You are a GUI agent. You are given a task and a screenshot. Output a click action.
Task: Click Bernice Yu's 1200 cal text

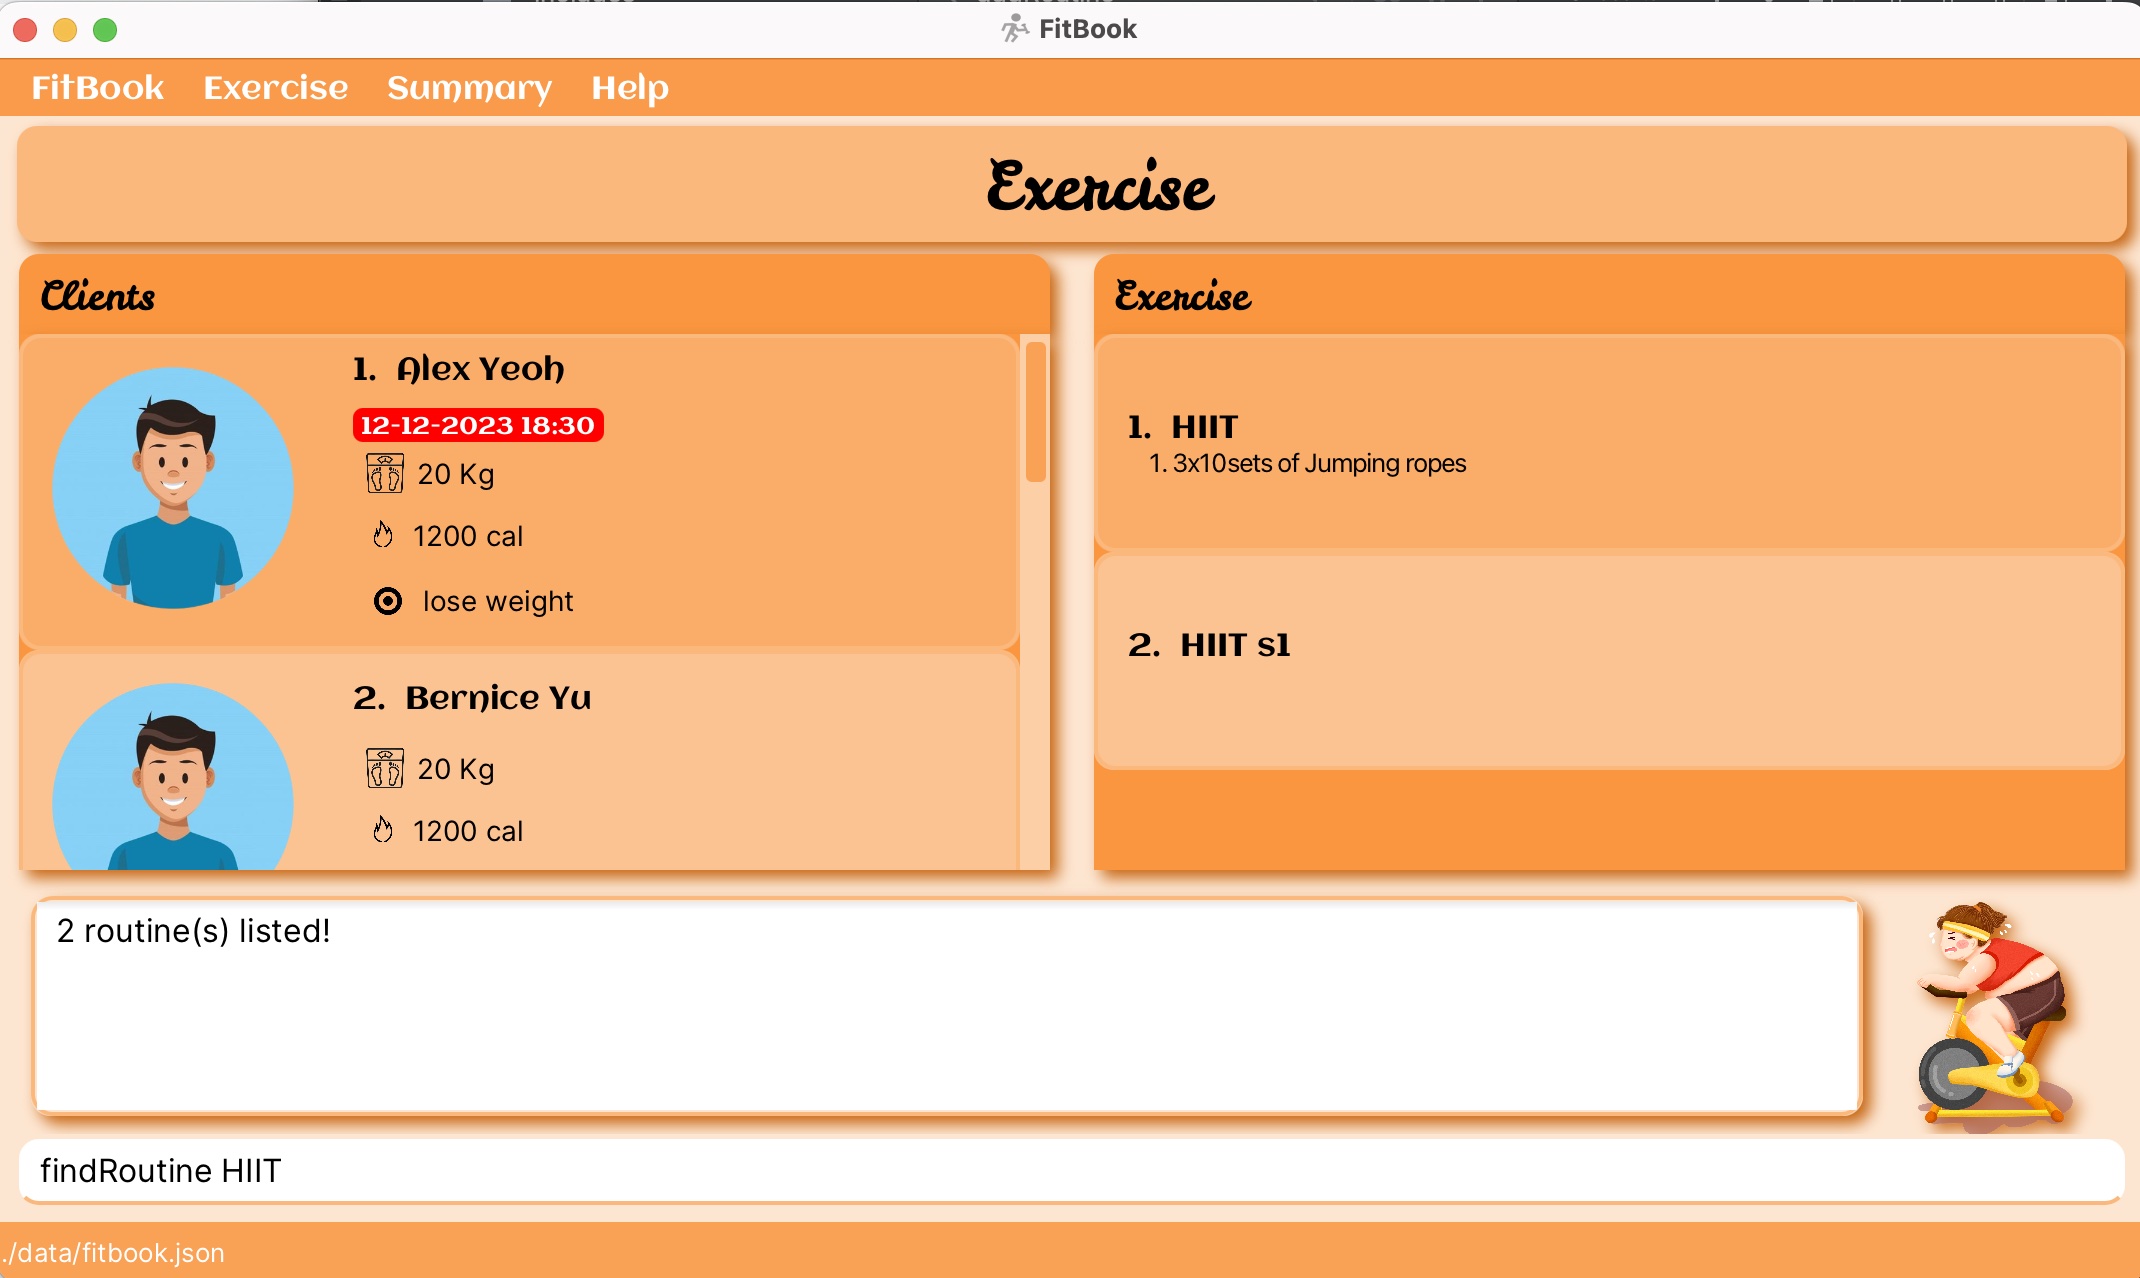[468, 831]
